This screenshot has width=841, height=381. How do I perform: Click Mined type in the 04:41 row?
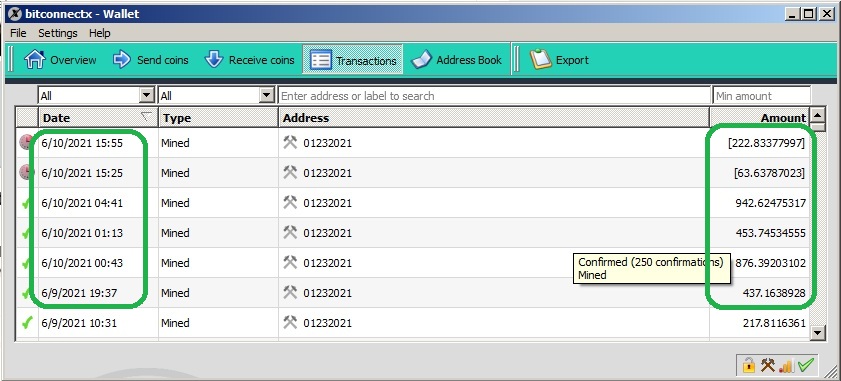pos(175,203)
